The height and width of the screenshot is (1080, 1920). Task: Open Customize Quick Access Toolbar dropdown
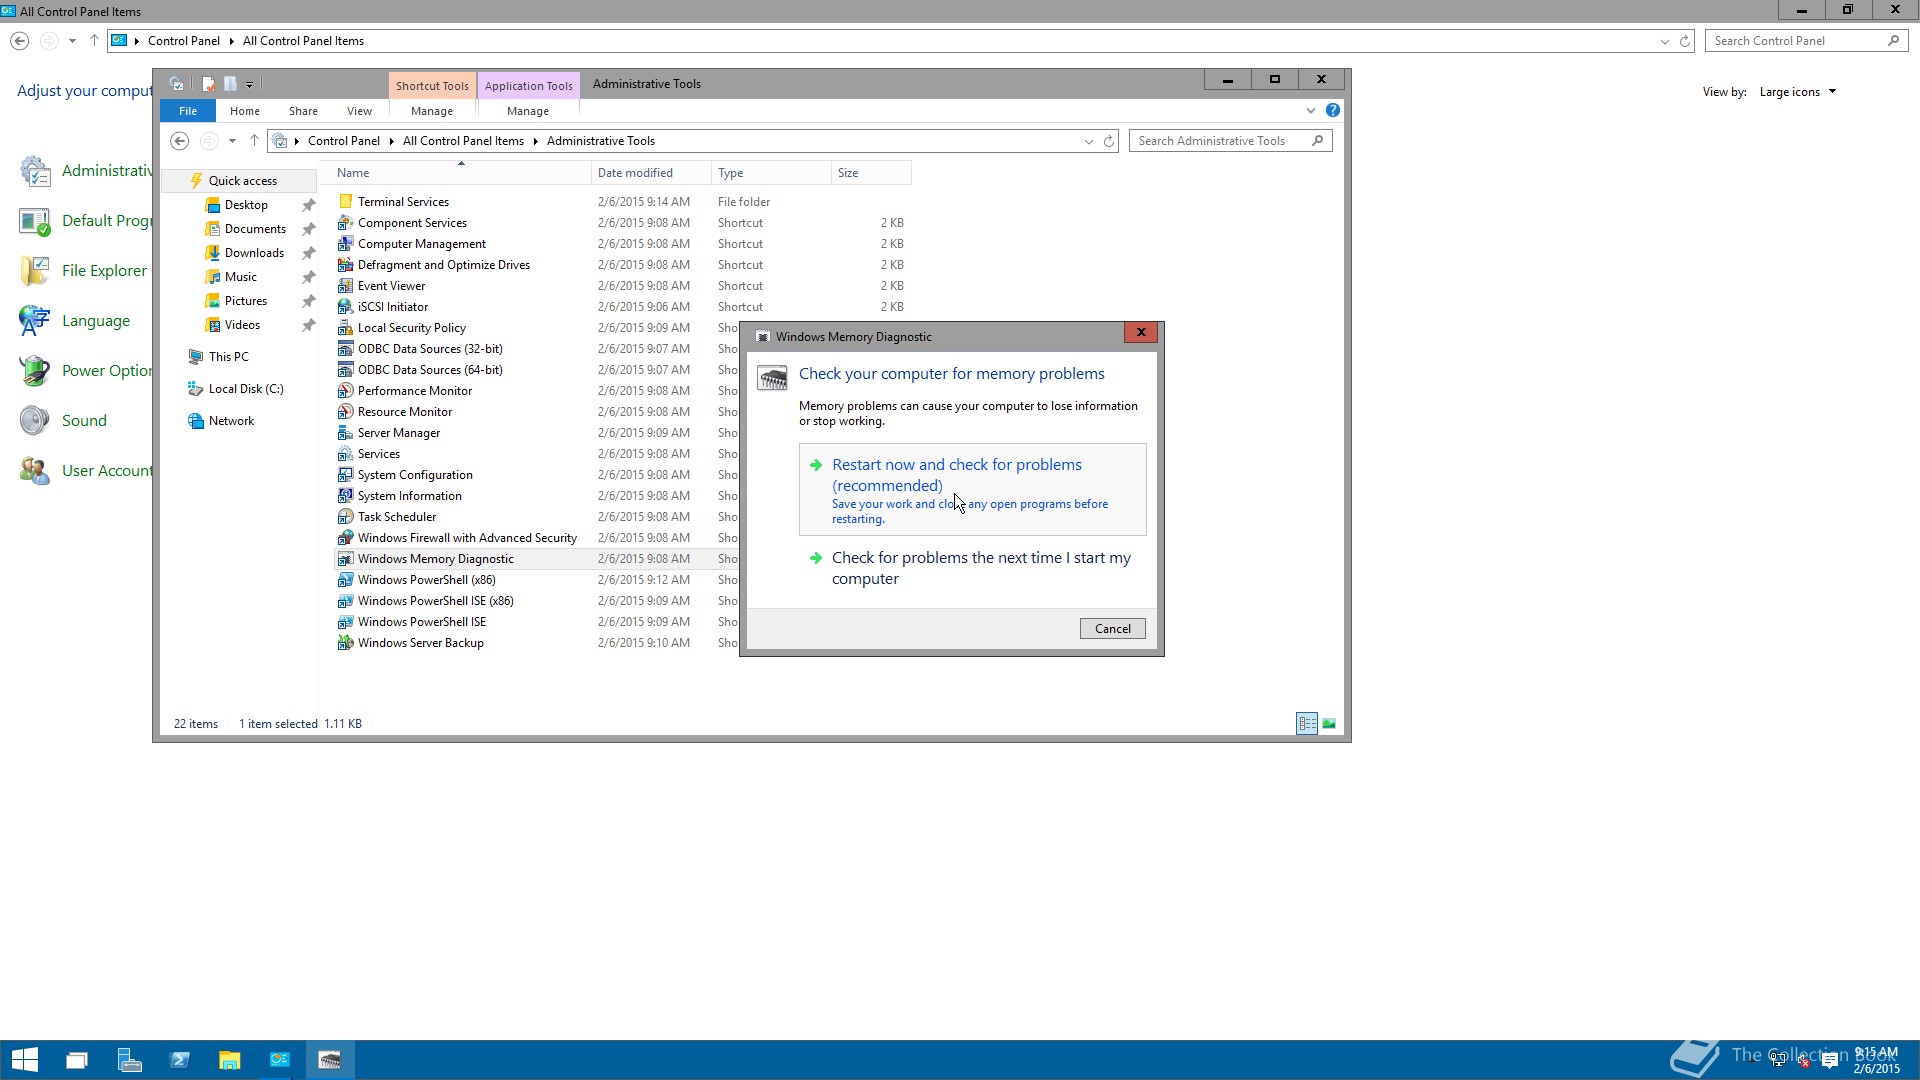point(250,84)
